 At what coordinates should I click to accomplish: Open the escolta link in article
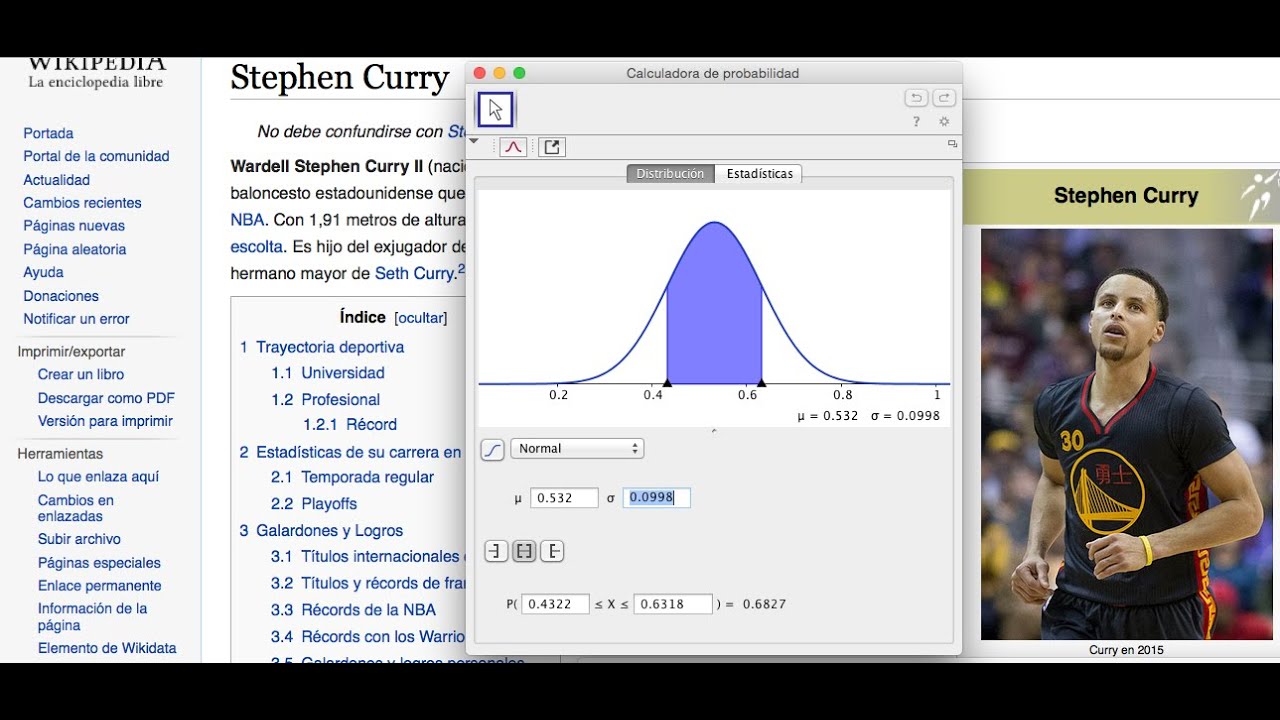(257, 246)
